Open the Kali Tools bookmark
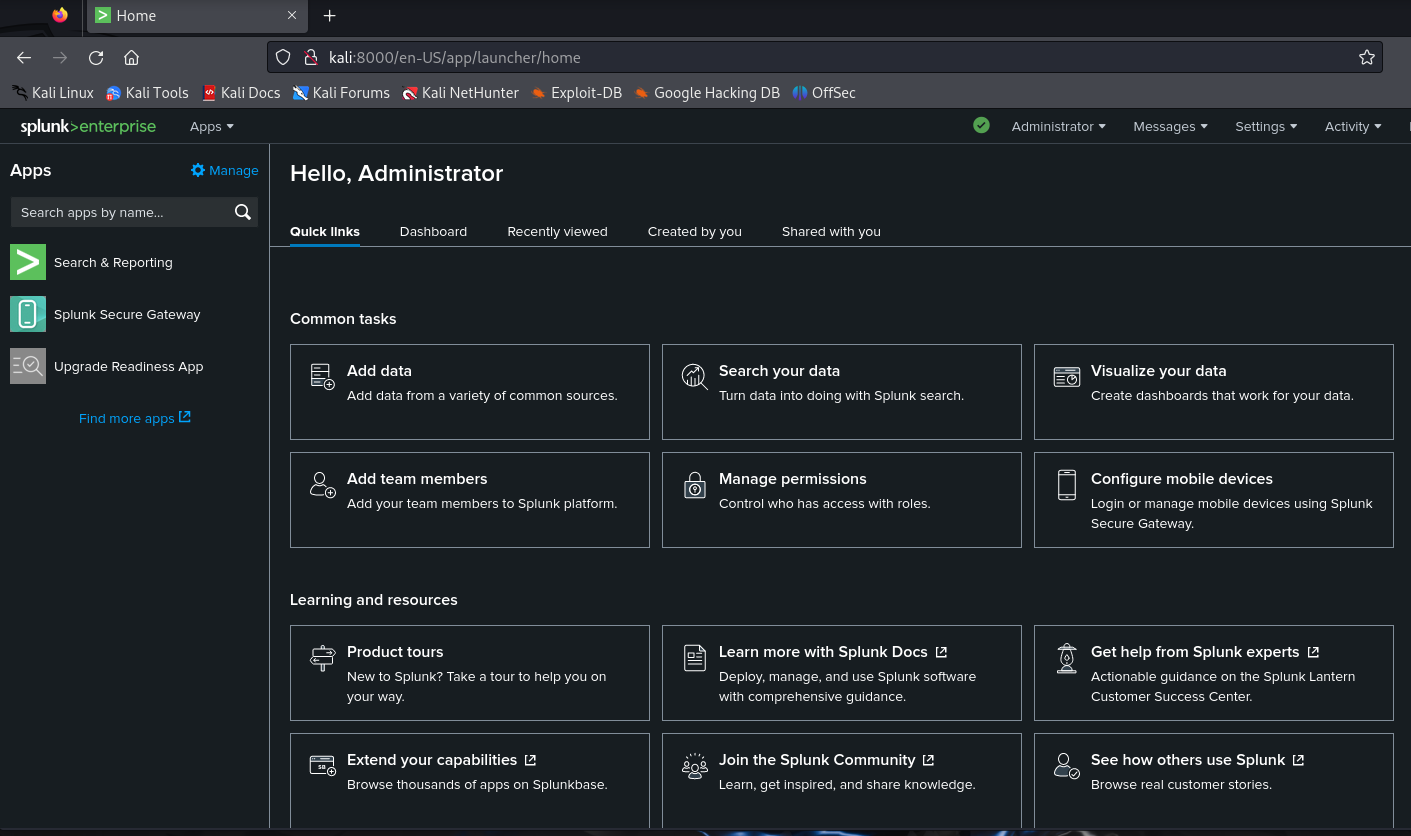 click(x=147, y=93)
